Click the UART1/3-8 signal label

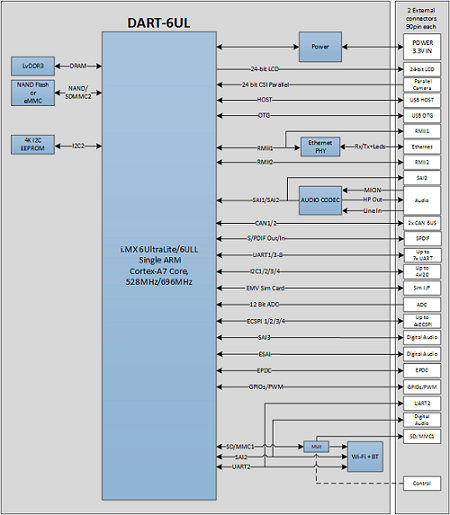point(268,255)
